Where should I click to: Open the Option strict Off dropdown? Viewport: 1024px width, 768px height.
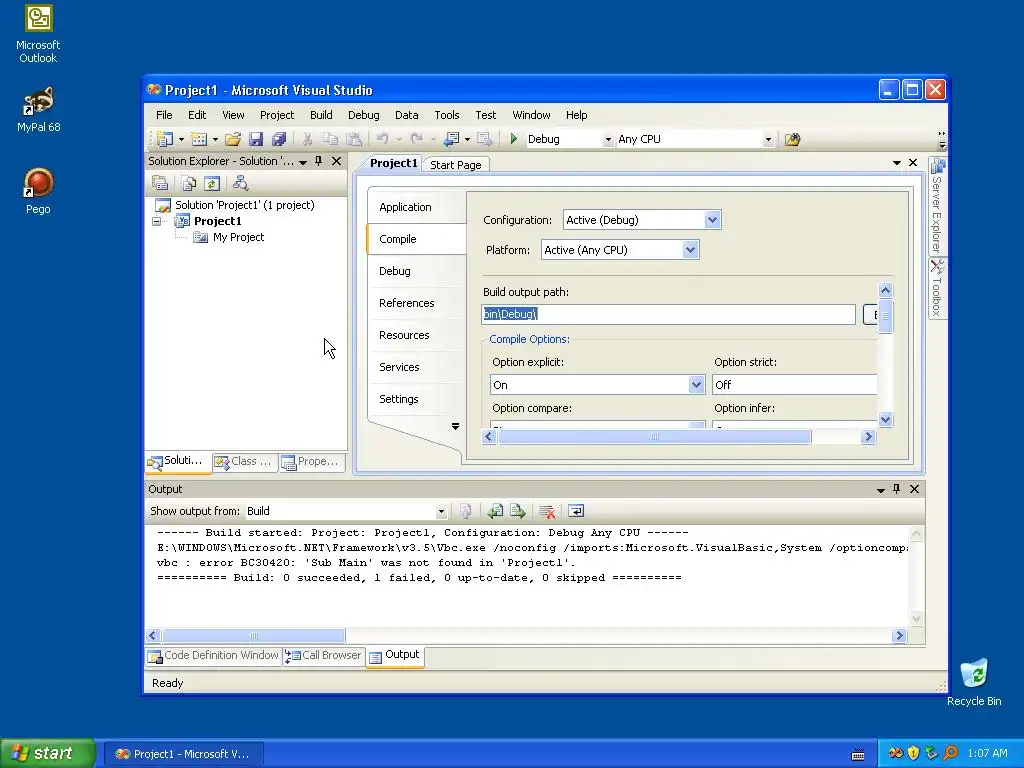pyautogui.click(x=795, y=385)
